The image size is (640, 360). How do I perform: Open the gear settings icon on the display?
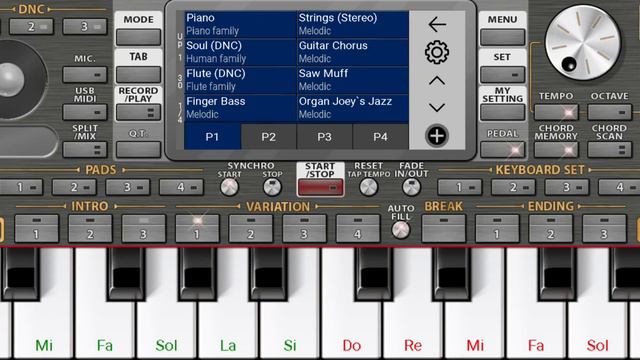tap(437, 52)
